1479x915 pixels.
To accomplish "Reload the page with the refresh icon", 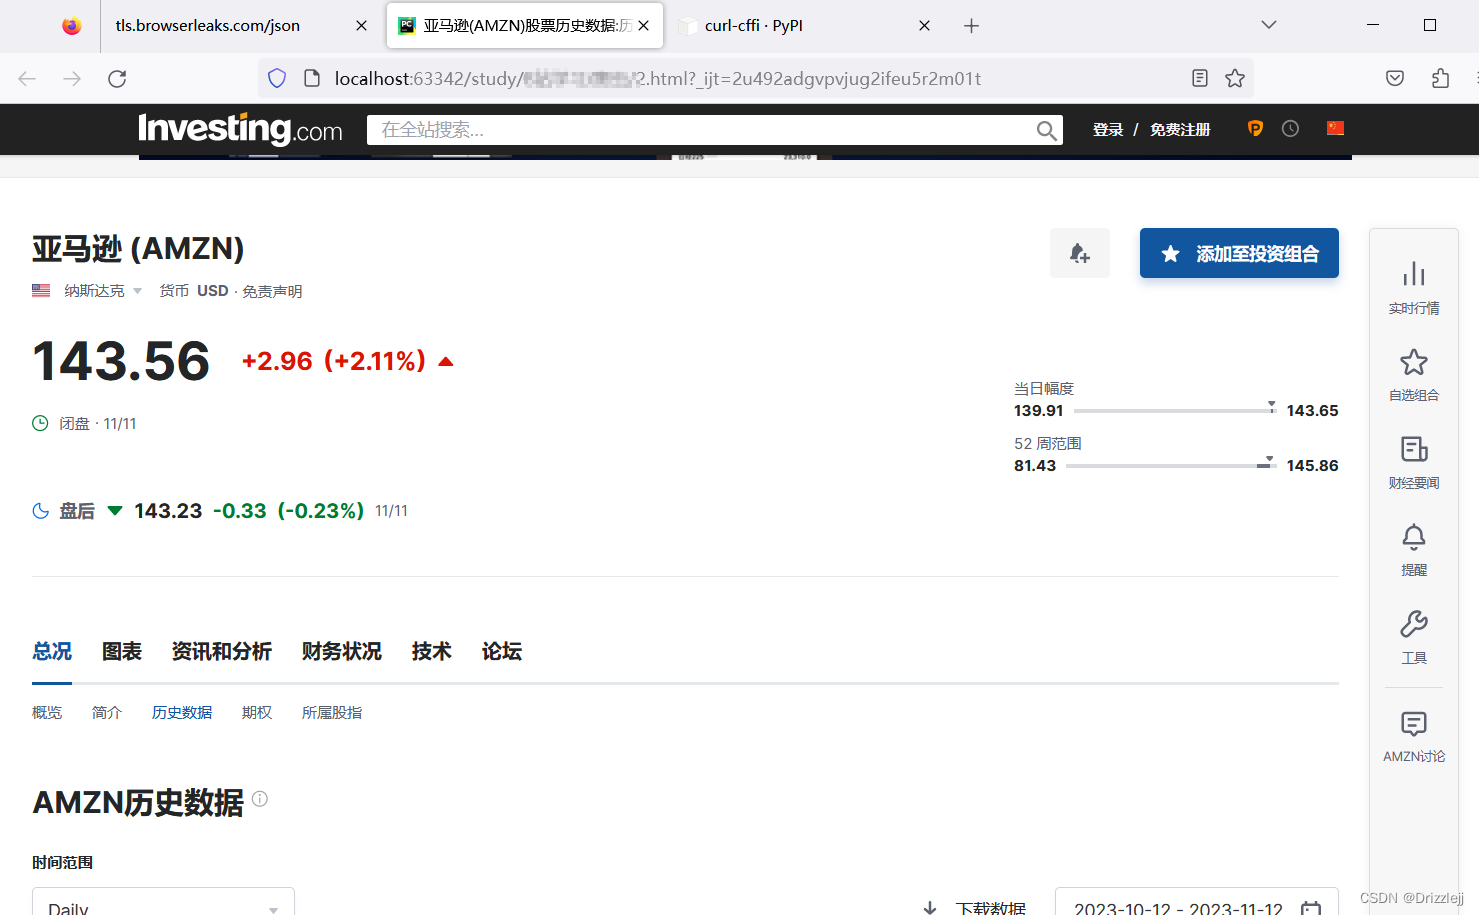I will click(117, 79).
